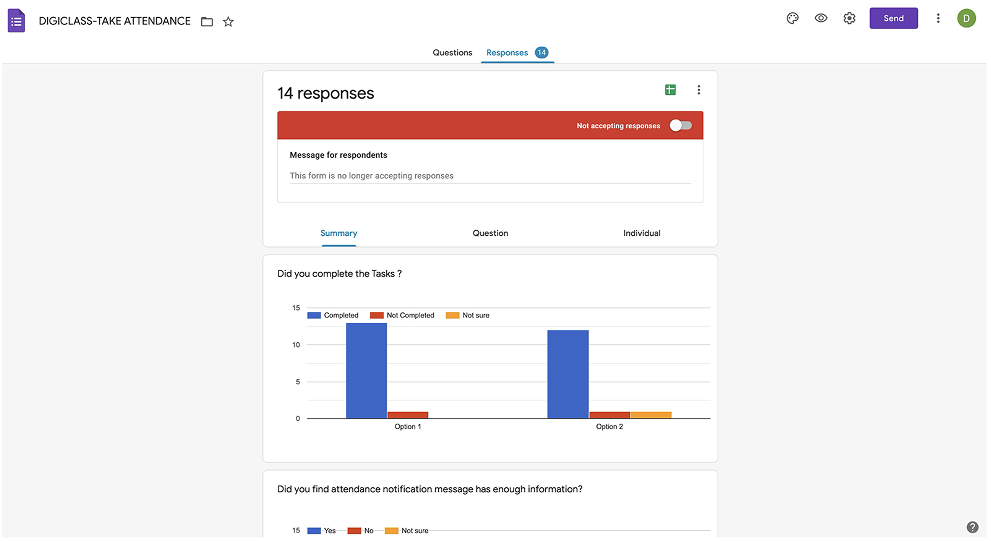Click the 'Not accepting responses' label
The image size is (991, 541).
tap(618, 126)
